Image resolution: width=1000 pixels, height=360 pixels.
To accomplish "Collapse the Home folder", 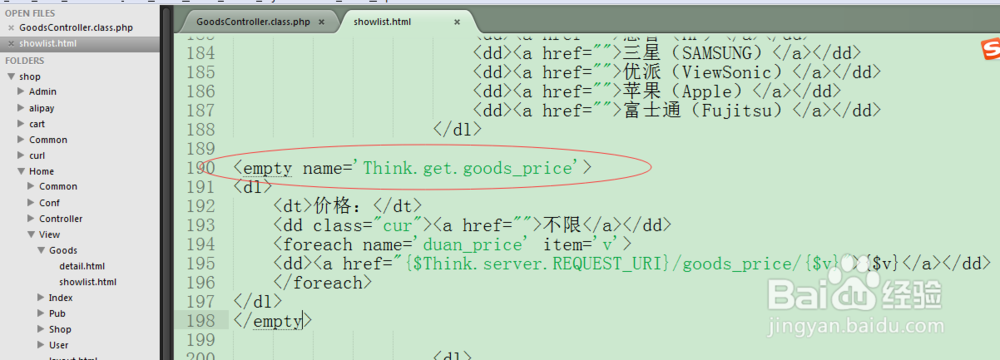I will 21,171.
